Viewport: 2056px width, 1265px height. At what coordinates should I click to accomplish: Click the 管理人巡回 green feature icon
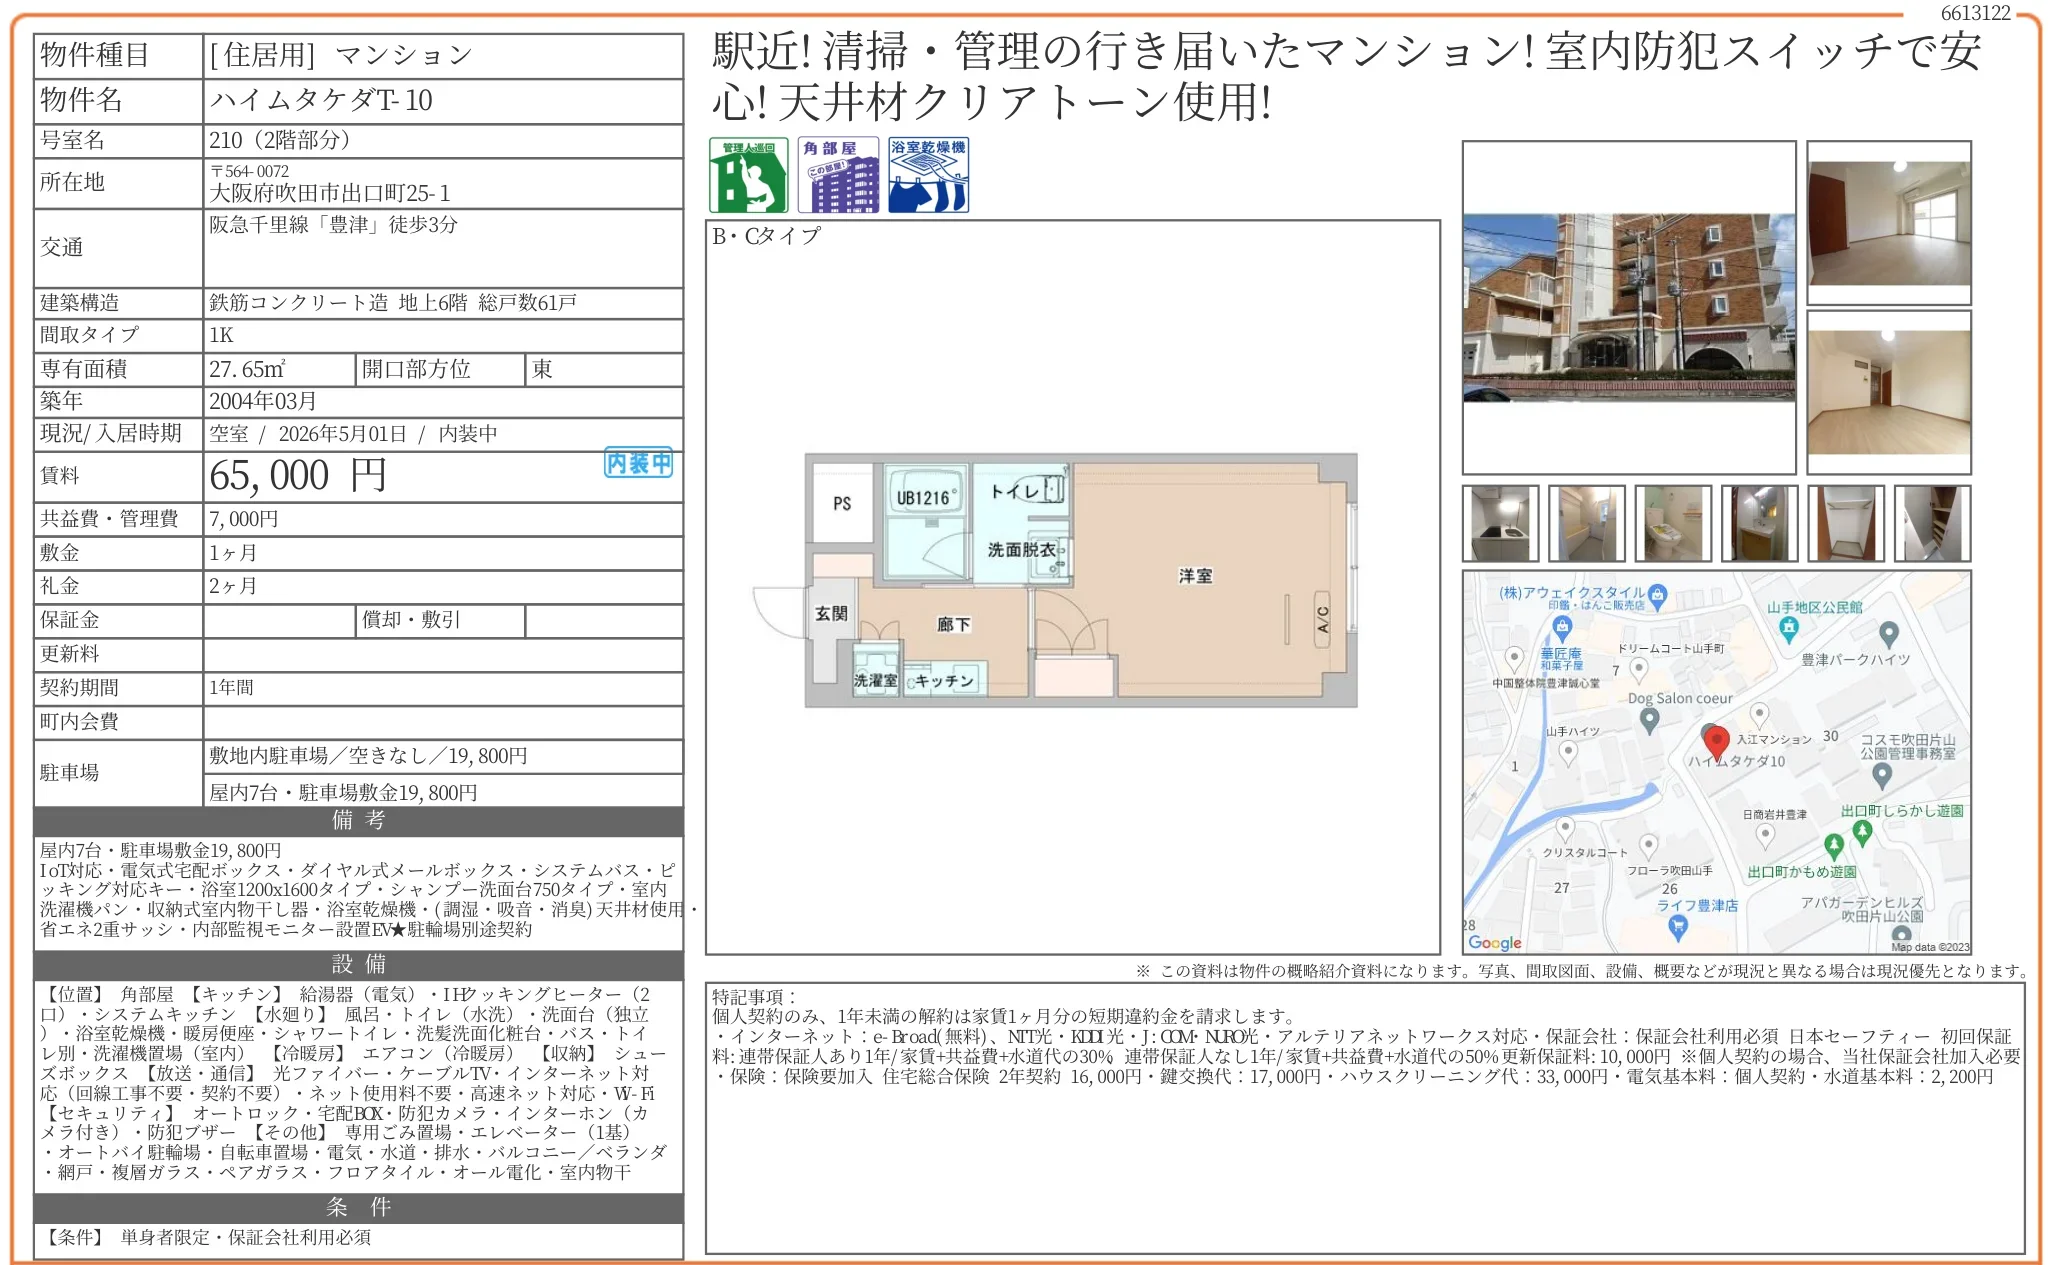[x=748, y=175]
